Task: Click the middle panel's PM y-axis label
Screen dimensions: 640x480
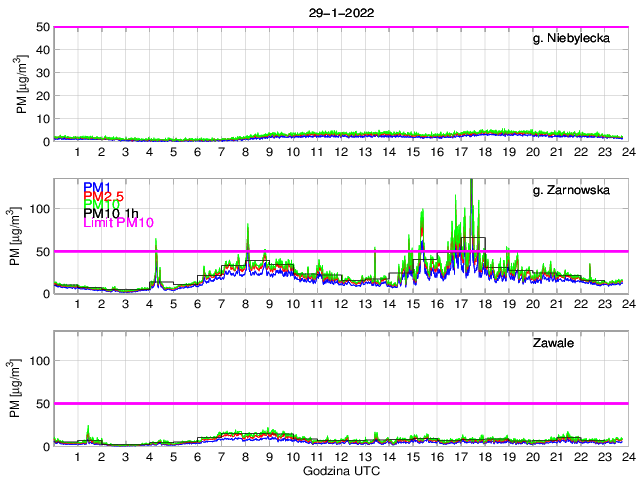Action: [23, 236]
